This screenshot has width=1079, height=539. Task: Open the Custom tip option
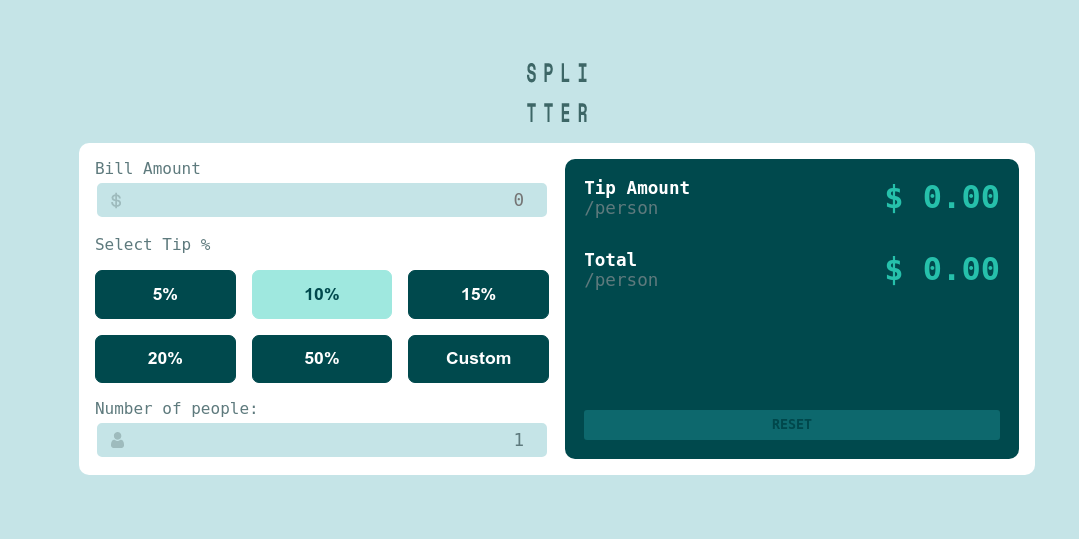478,359
